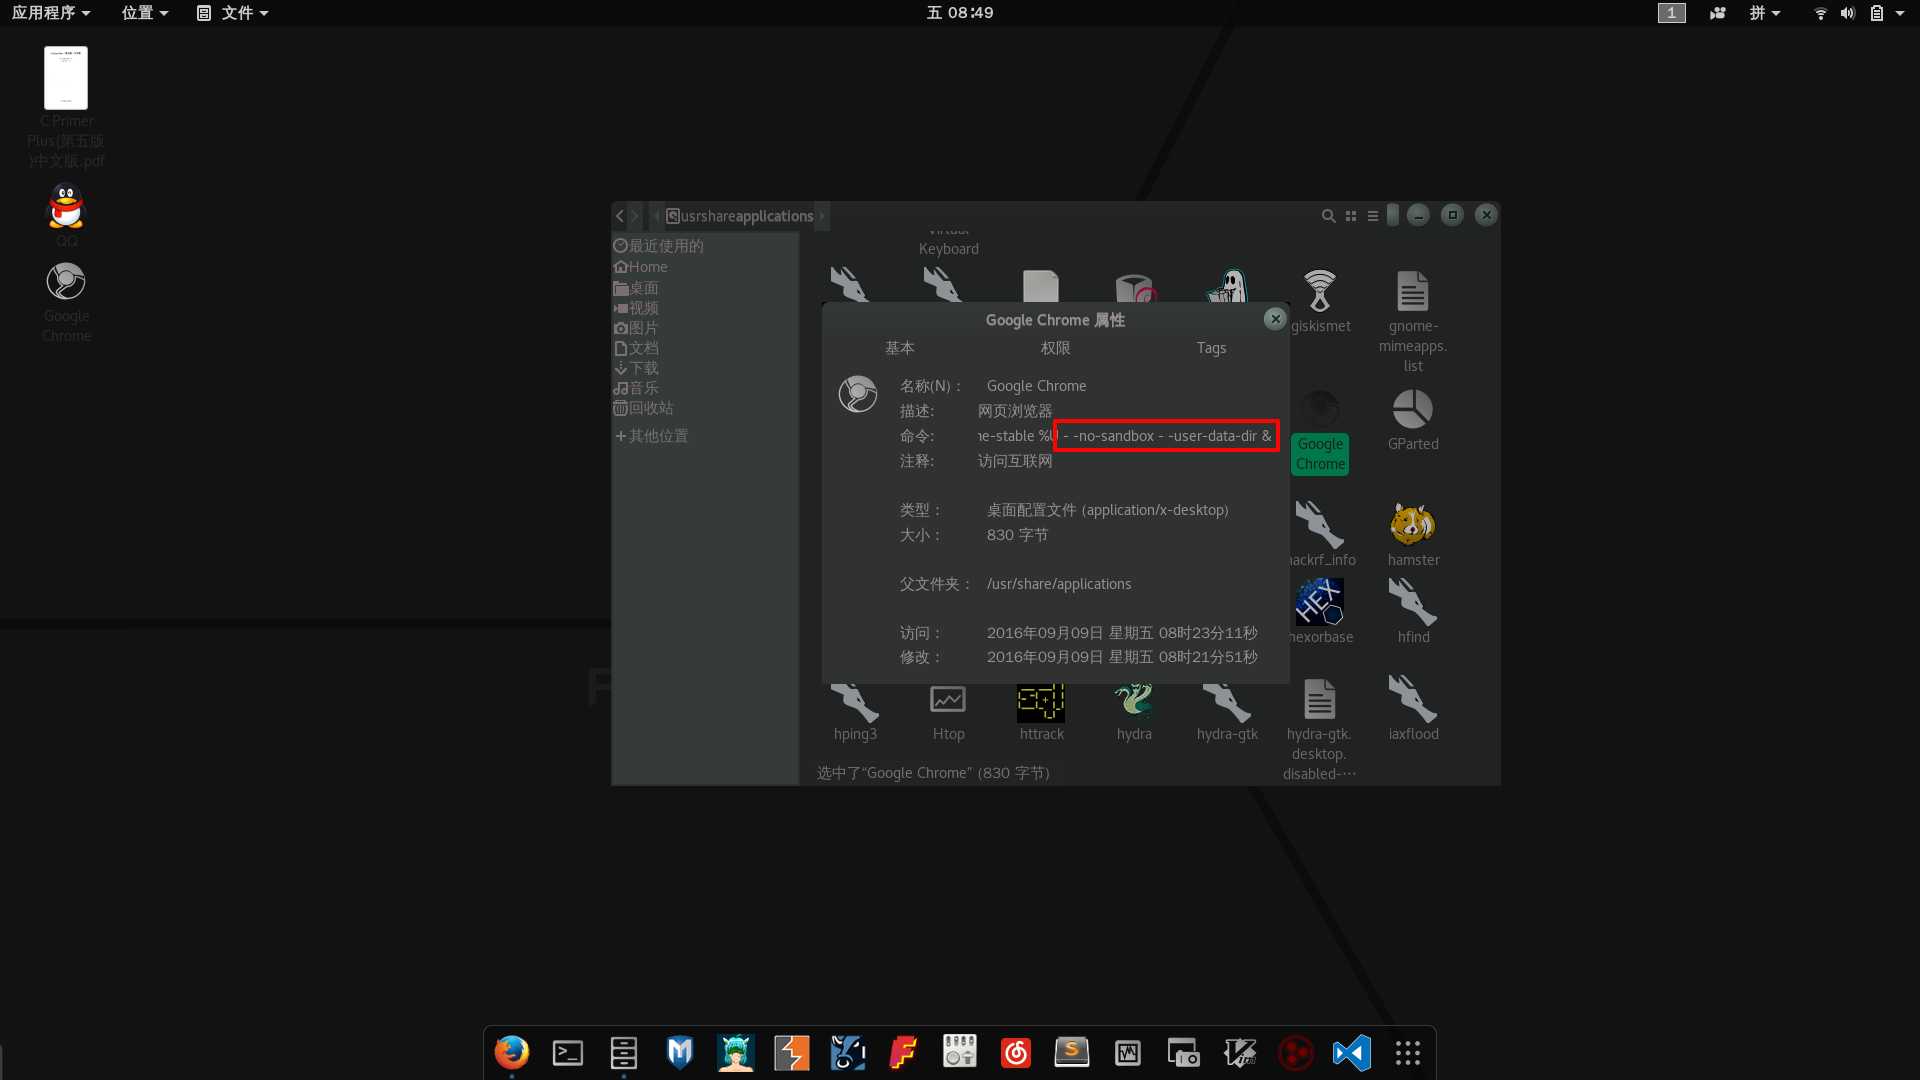Open Sublime Text from the dock
The height and width of the screenshot is (1080, 1920).
click(1072, 1052)
